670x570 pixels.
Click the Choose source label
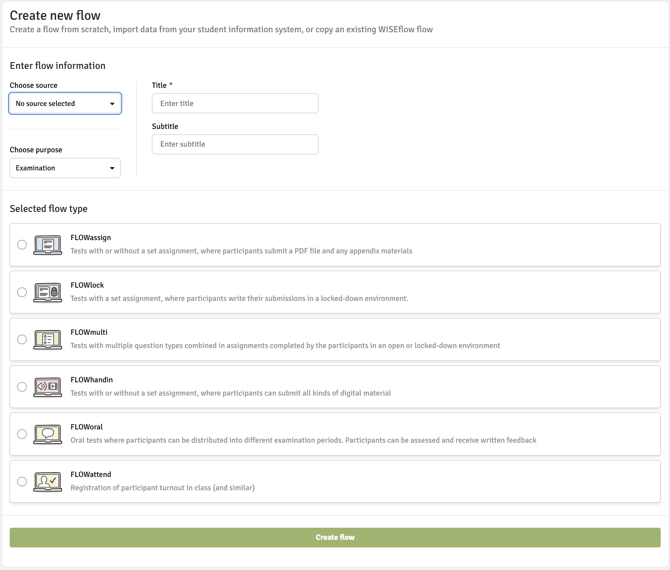(x=33, y=85)
